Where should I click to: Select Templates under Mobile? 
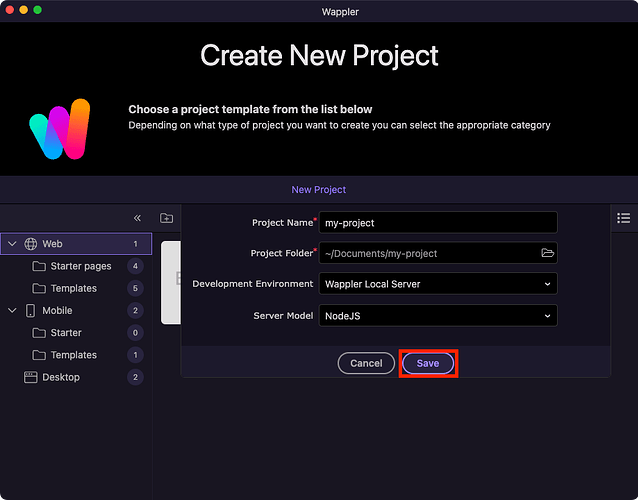(x=73, y=355)
